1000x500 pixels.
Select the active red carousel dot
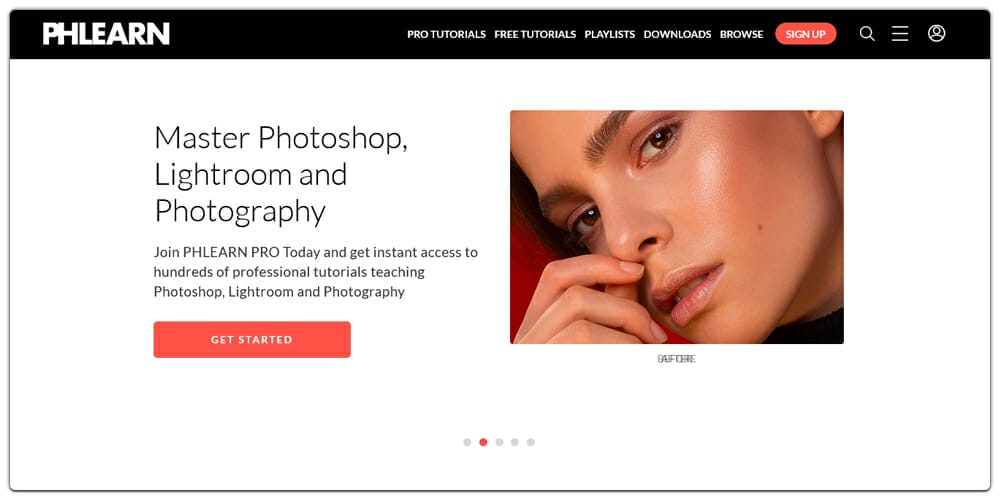coord(483,442)
